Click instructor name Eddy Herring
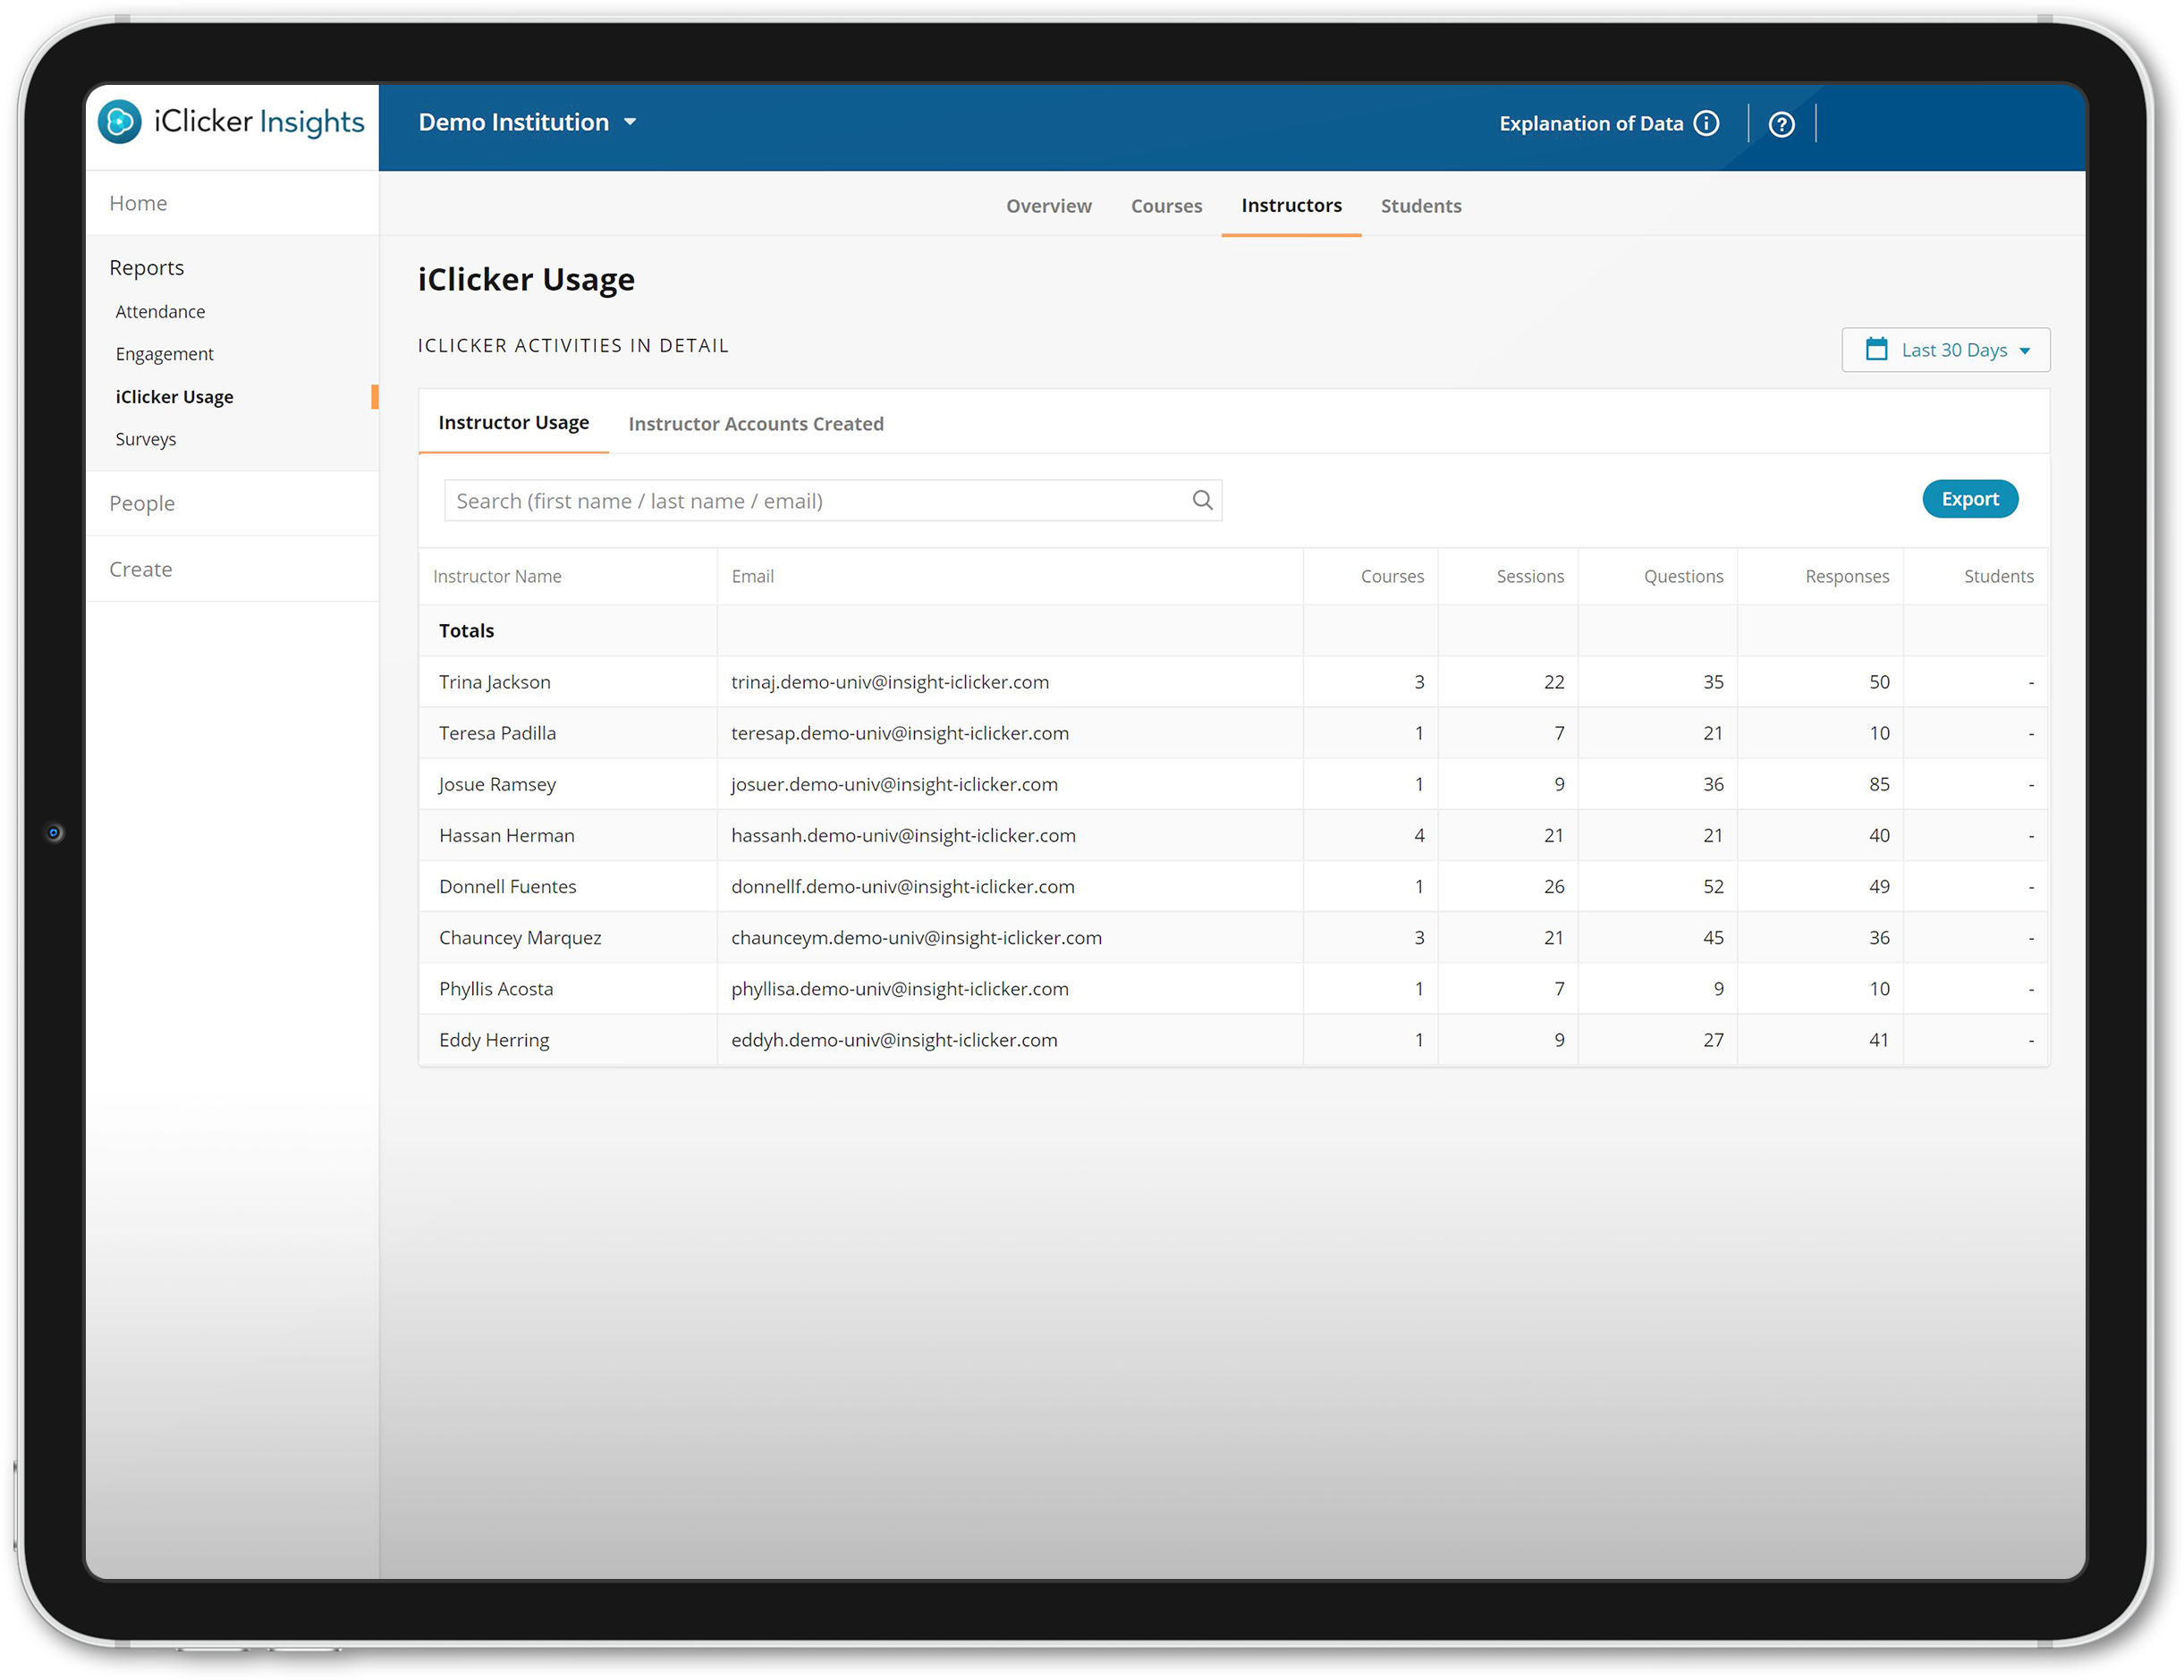The width and height of the screenshot is (2184, 1680). [493, 1040]
